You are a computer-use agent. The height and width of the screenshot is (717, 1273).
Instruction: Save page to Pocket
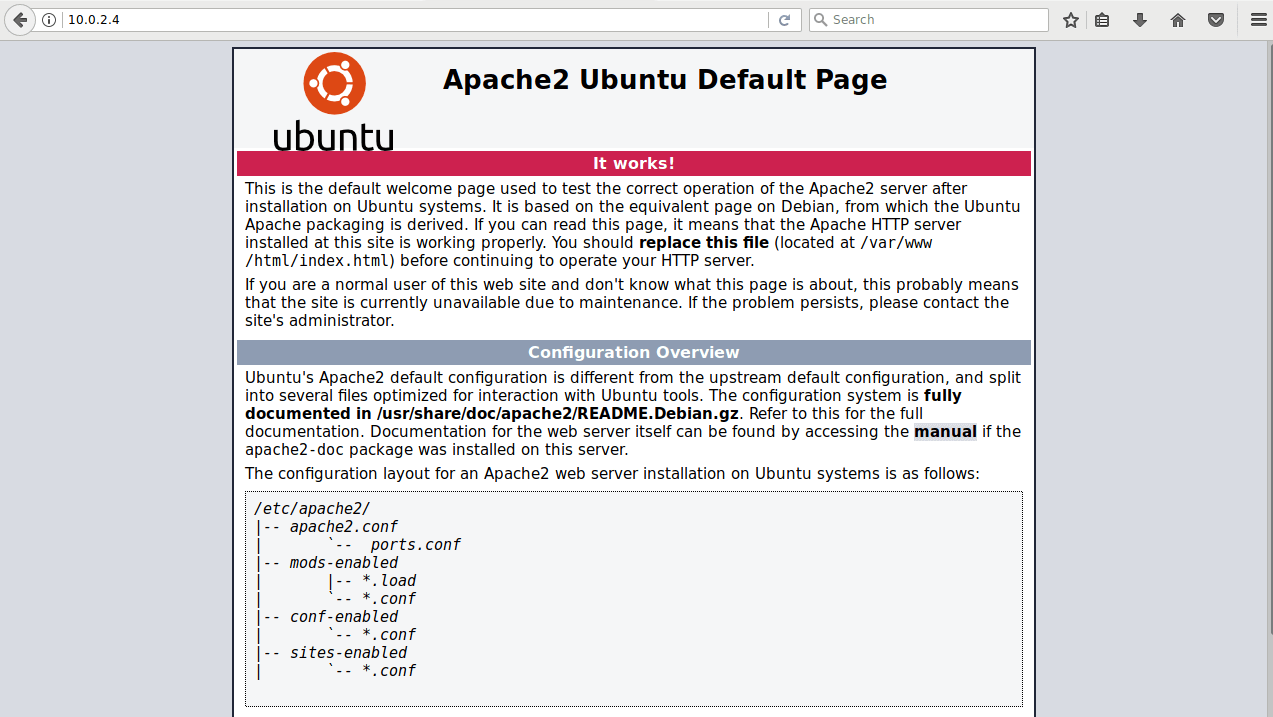(1216, 20)
